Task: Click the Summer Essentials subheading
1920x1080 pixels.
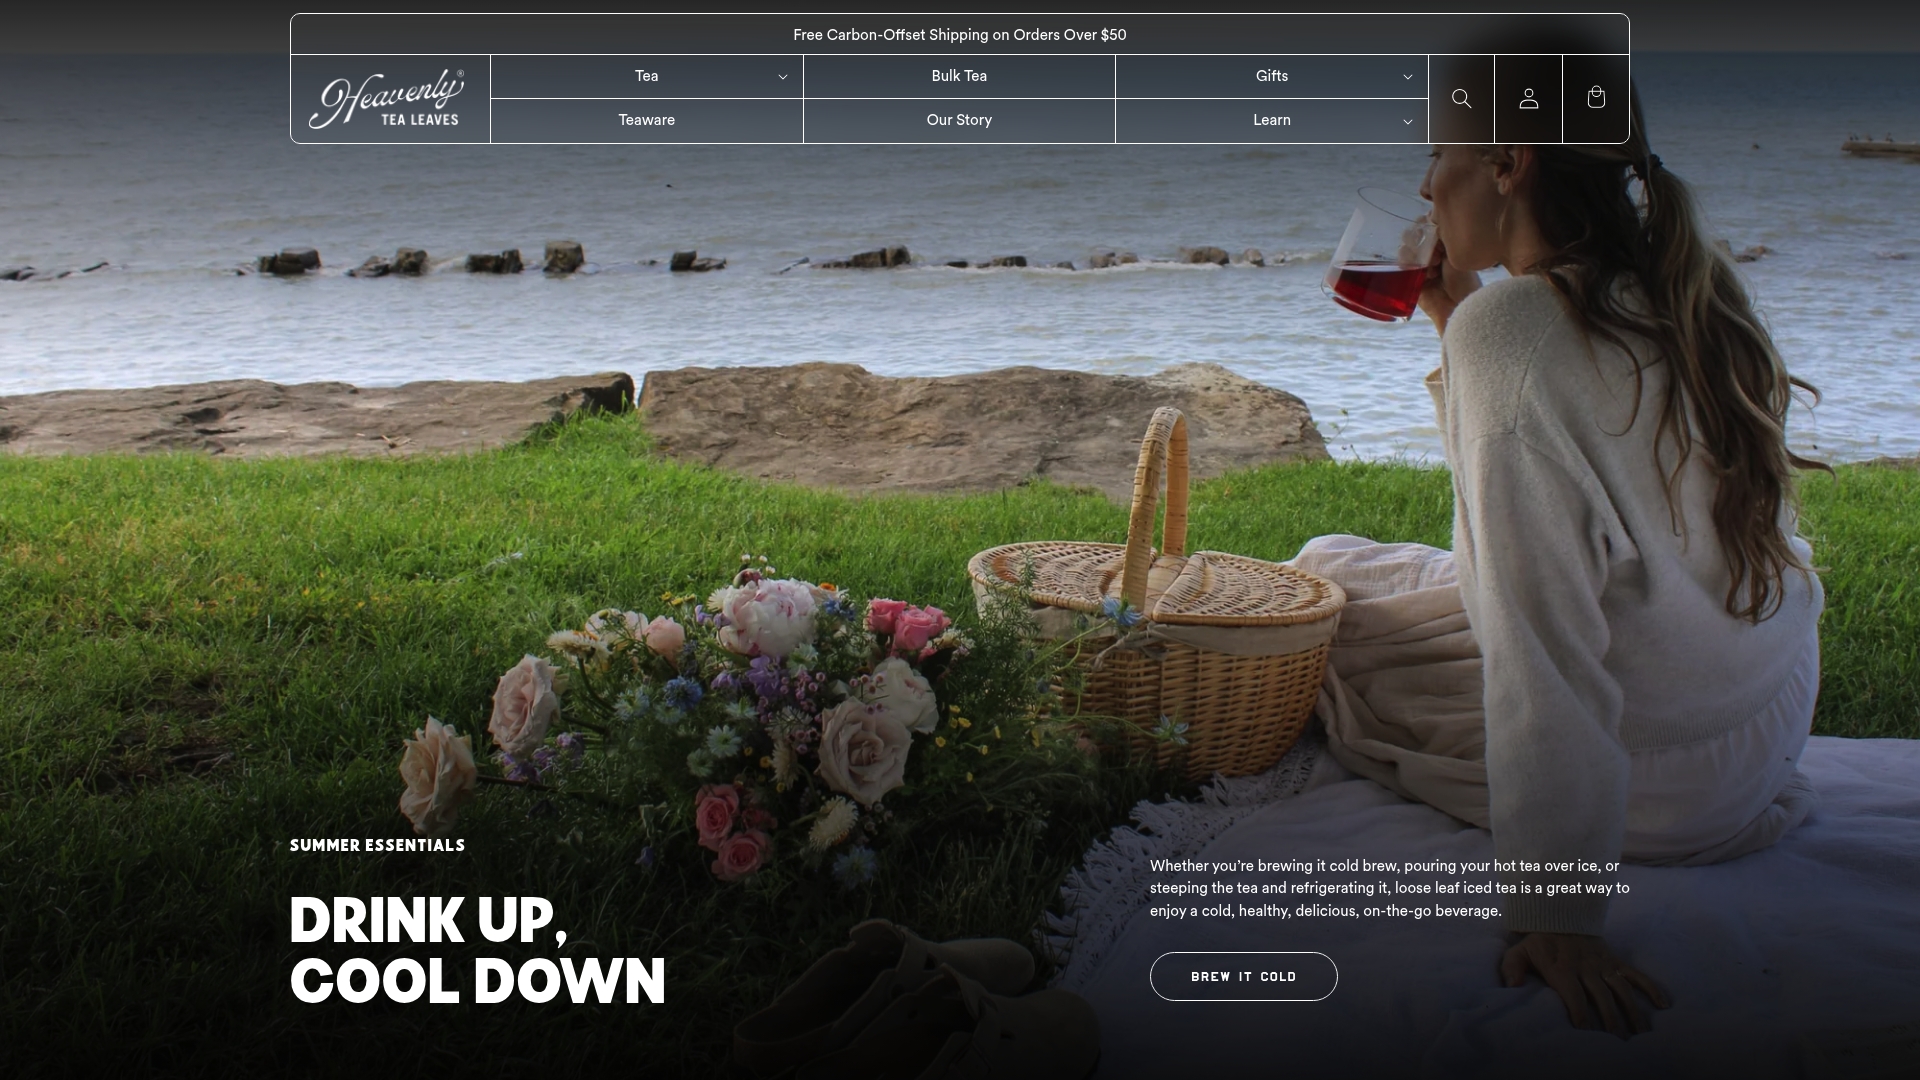Action: click(377, 846)
